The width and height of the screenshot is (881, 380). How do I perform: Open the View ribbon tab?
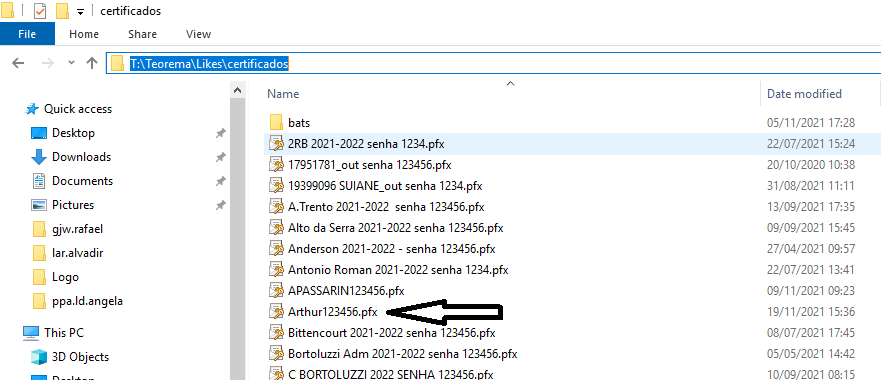198,34
